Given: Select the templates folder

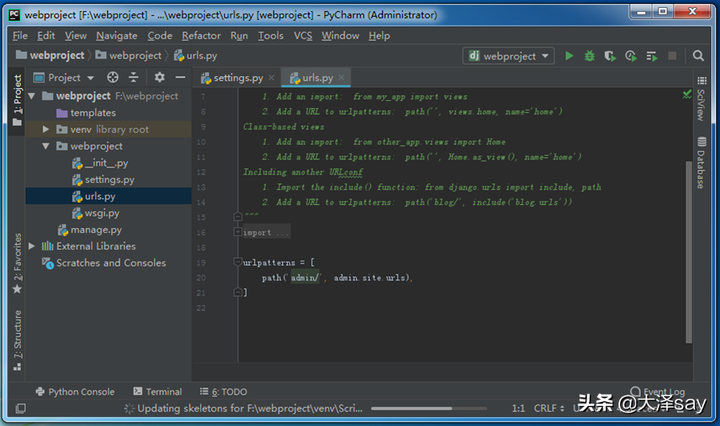Looking at the screenshot, I should click(86, 112).
